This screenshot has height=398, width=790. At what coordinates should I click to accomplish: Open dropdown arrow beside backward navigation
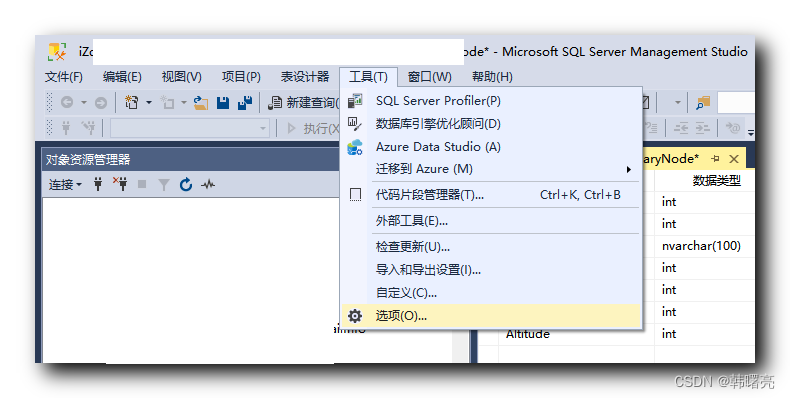84,103
